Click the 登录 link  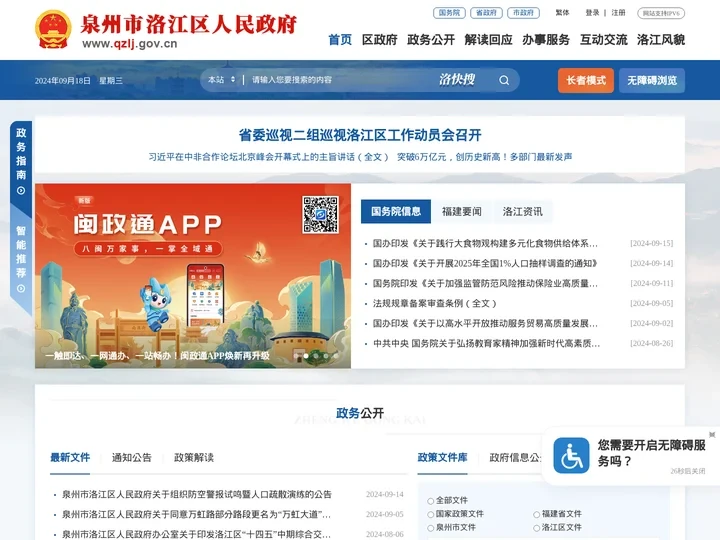coord(592,13)
